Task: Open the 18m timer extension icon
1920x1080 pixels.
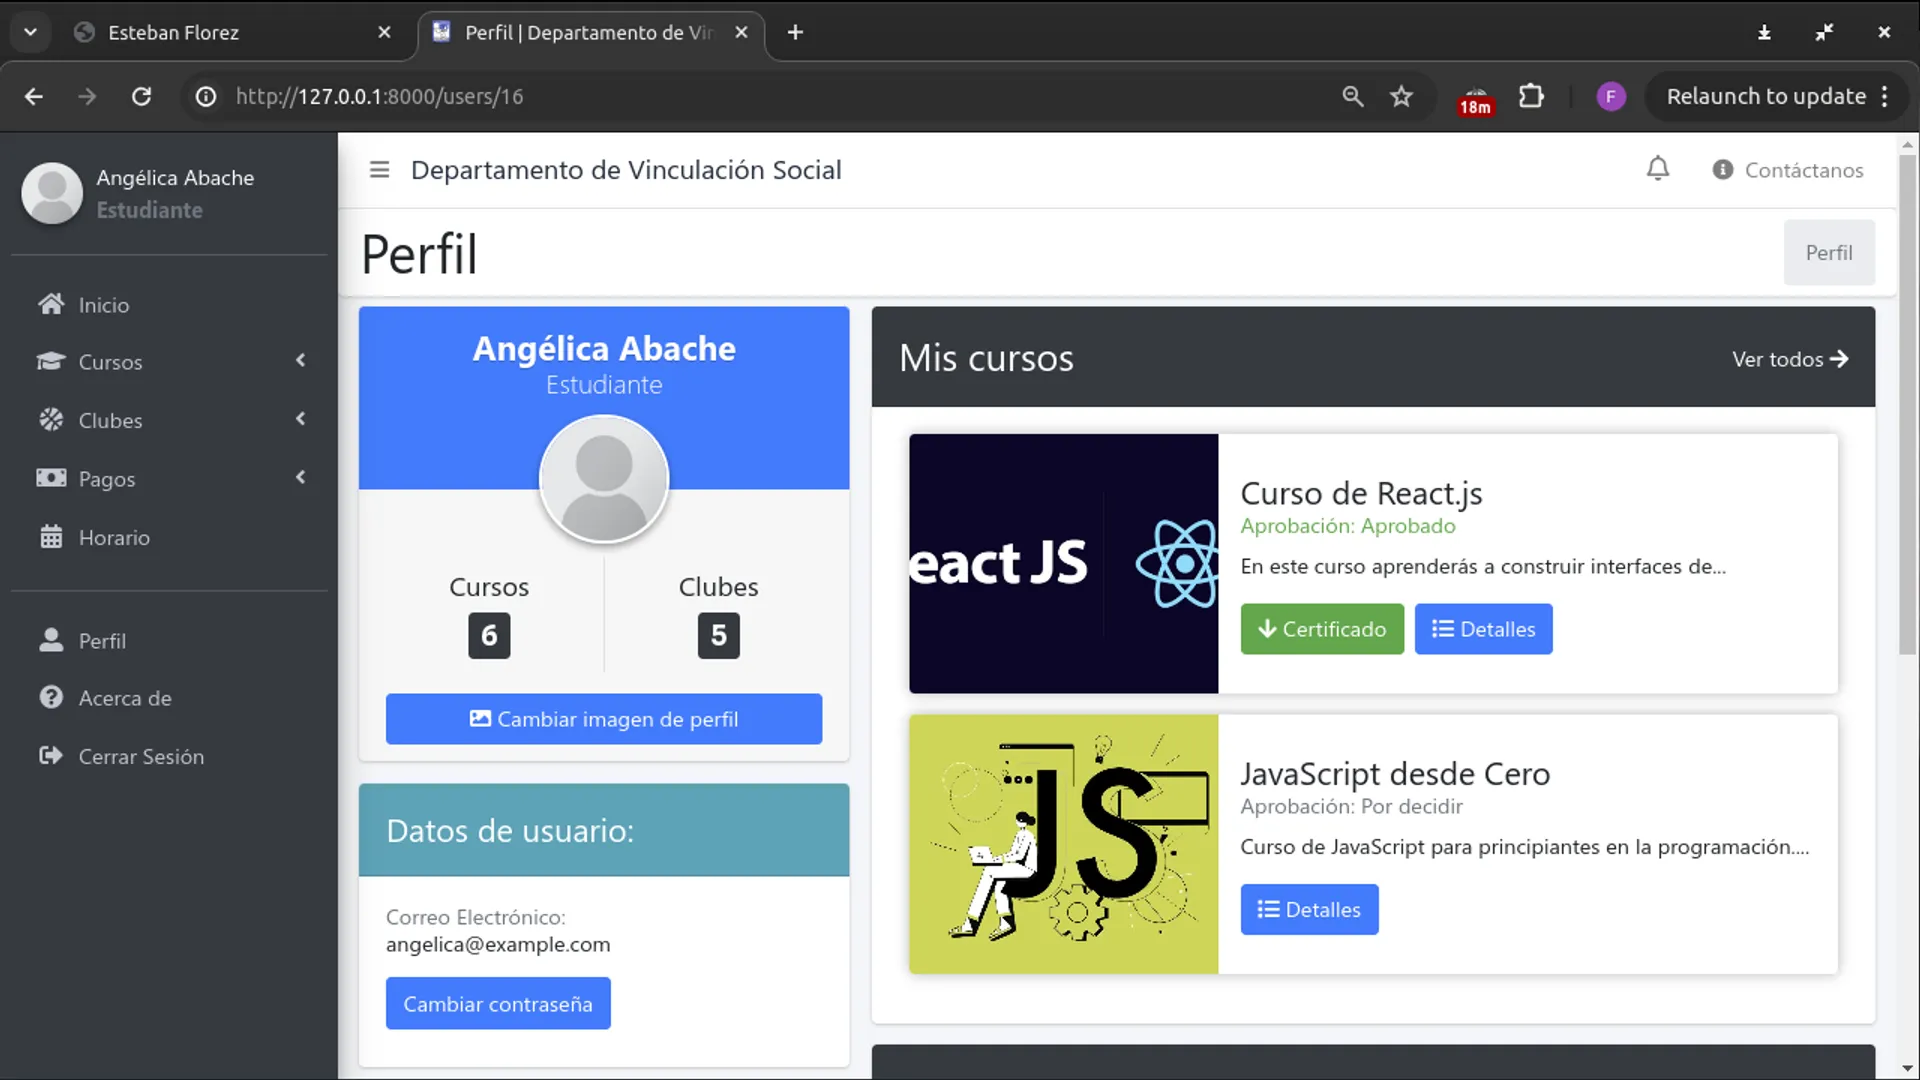Action: pyautogui.click(x=1476, y=99)
